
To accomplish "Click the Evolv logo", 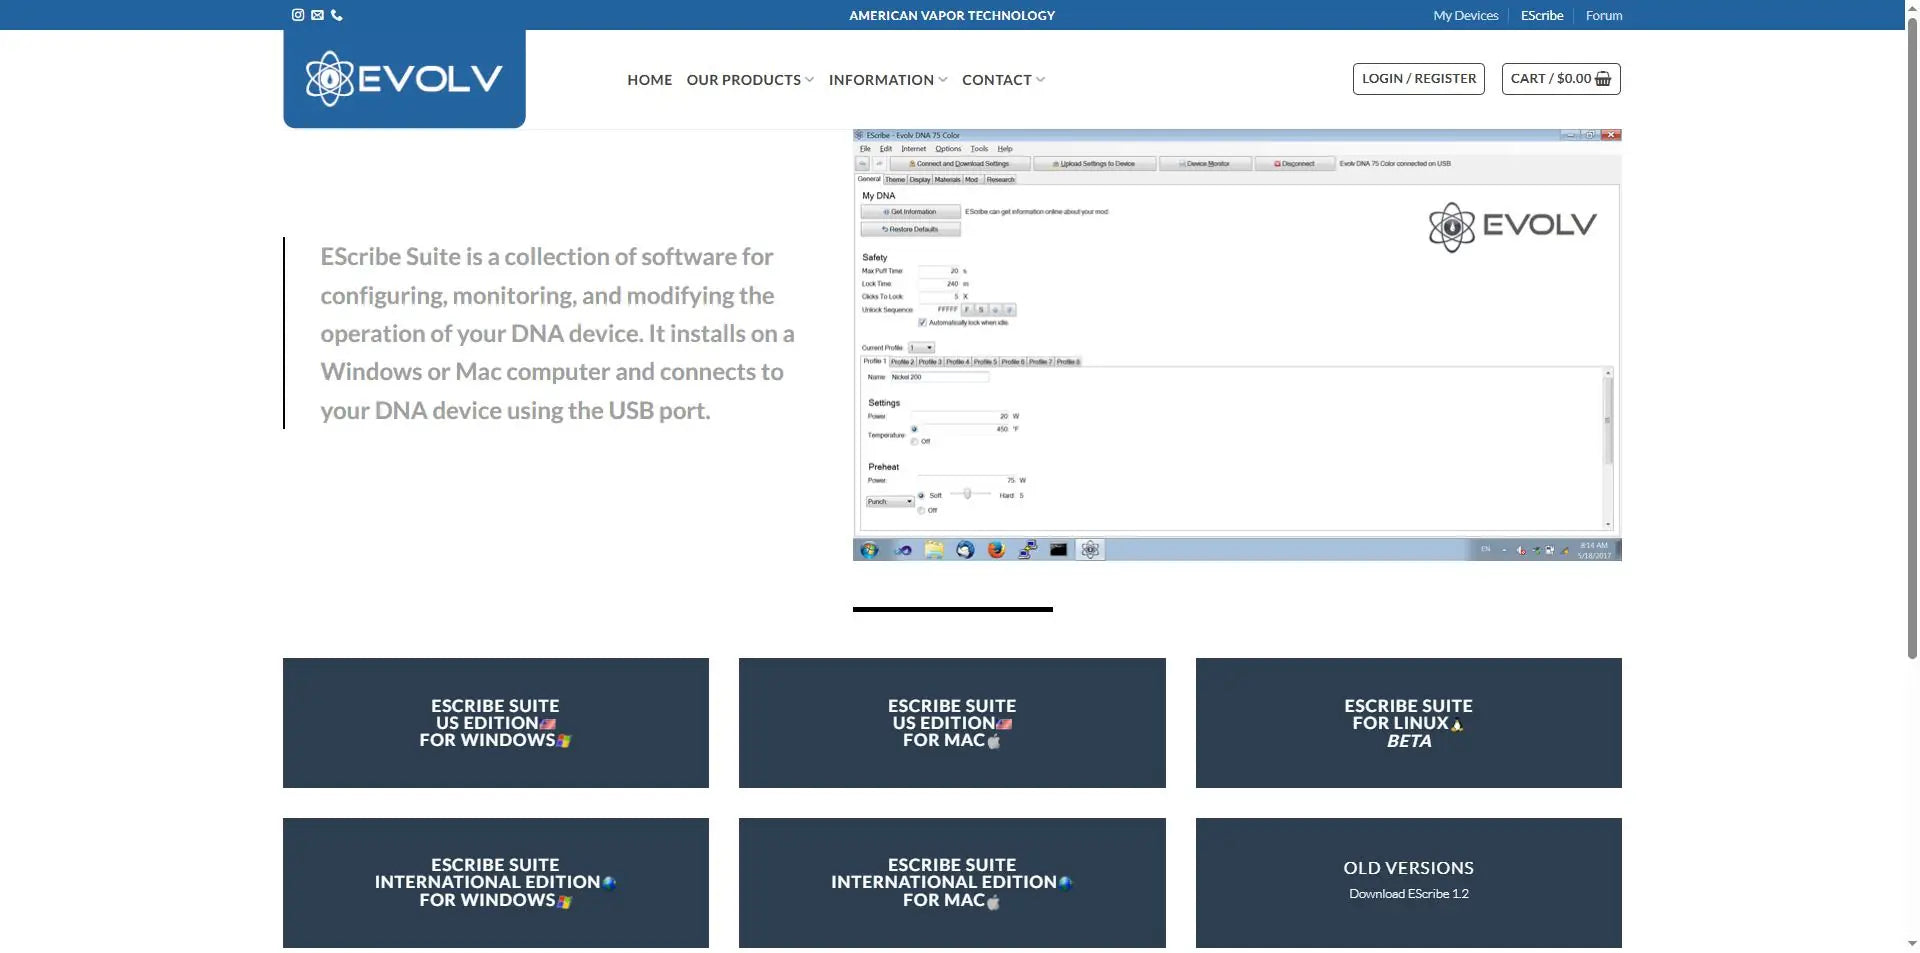I will coord(404,78).
